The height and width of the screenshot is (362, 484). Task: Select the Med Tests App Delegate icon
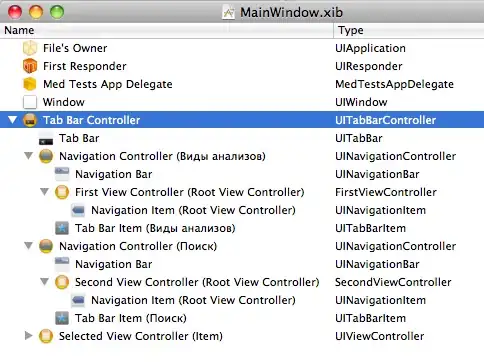[30, 84]
